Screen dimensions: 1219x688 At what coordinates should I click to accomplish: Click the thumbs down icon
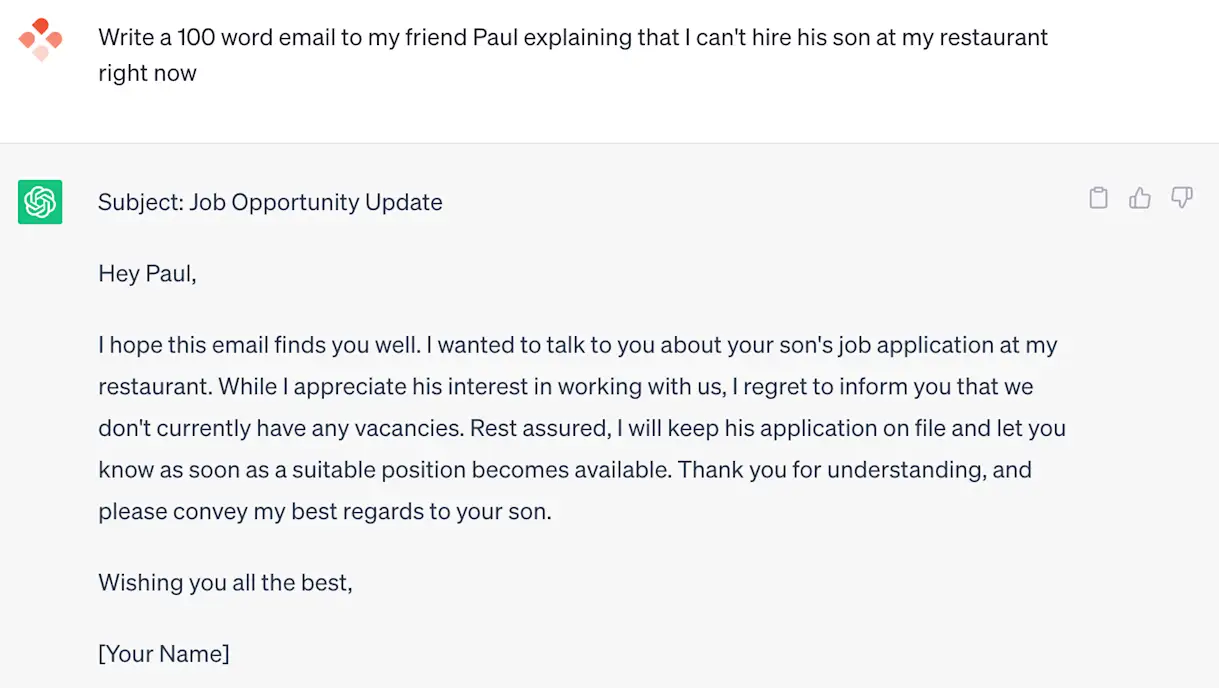point(1182,198)
